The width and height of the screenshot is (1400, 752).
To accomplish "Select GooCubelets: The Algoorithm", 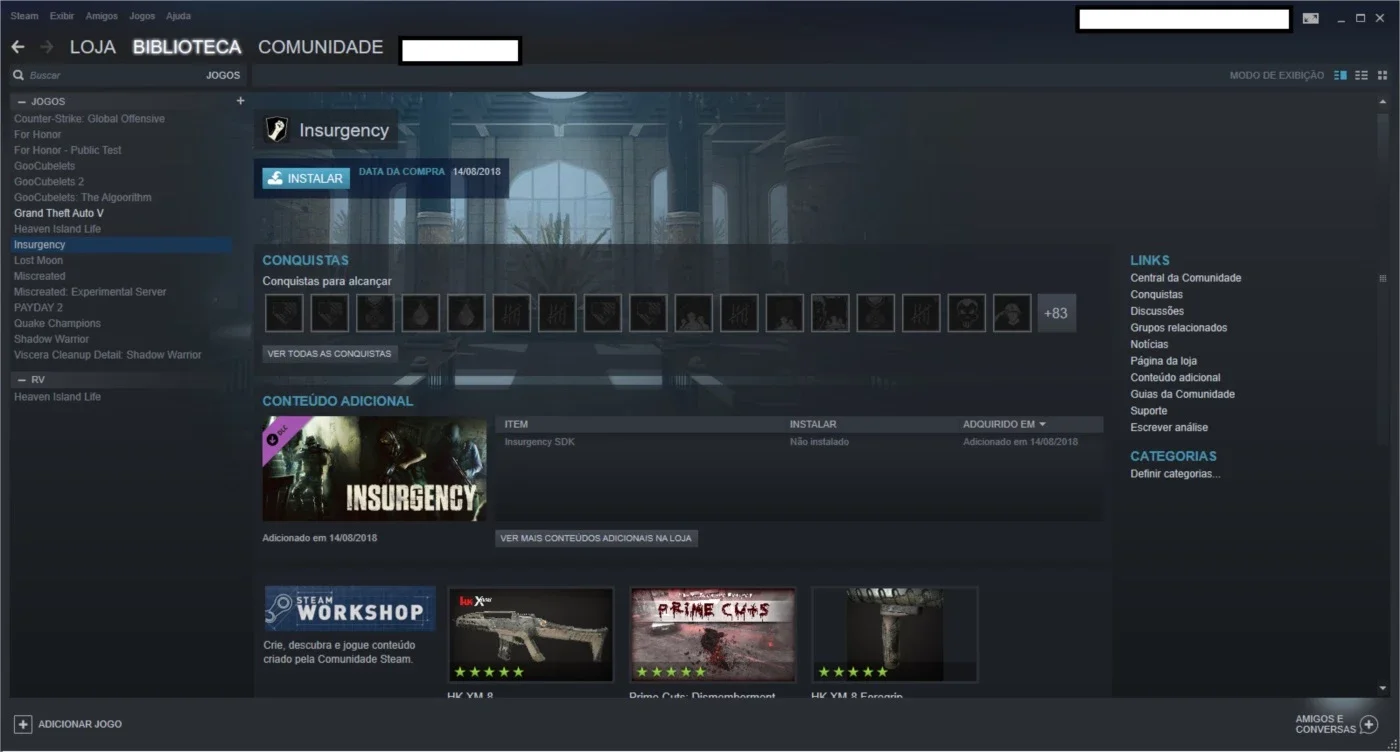I will [x=82, y=197].
